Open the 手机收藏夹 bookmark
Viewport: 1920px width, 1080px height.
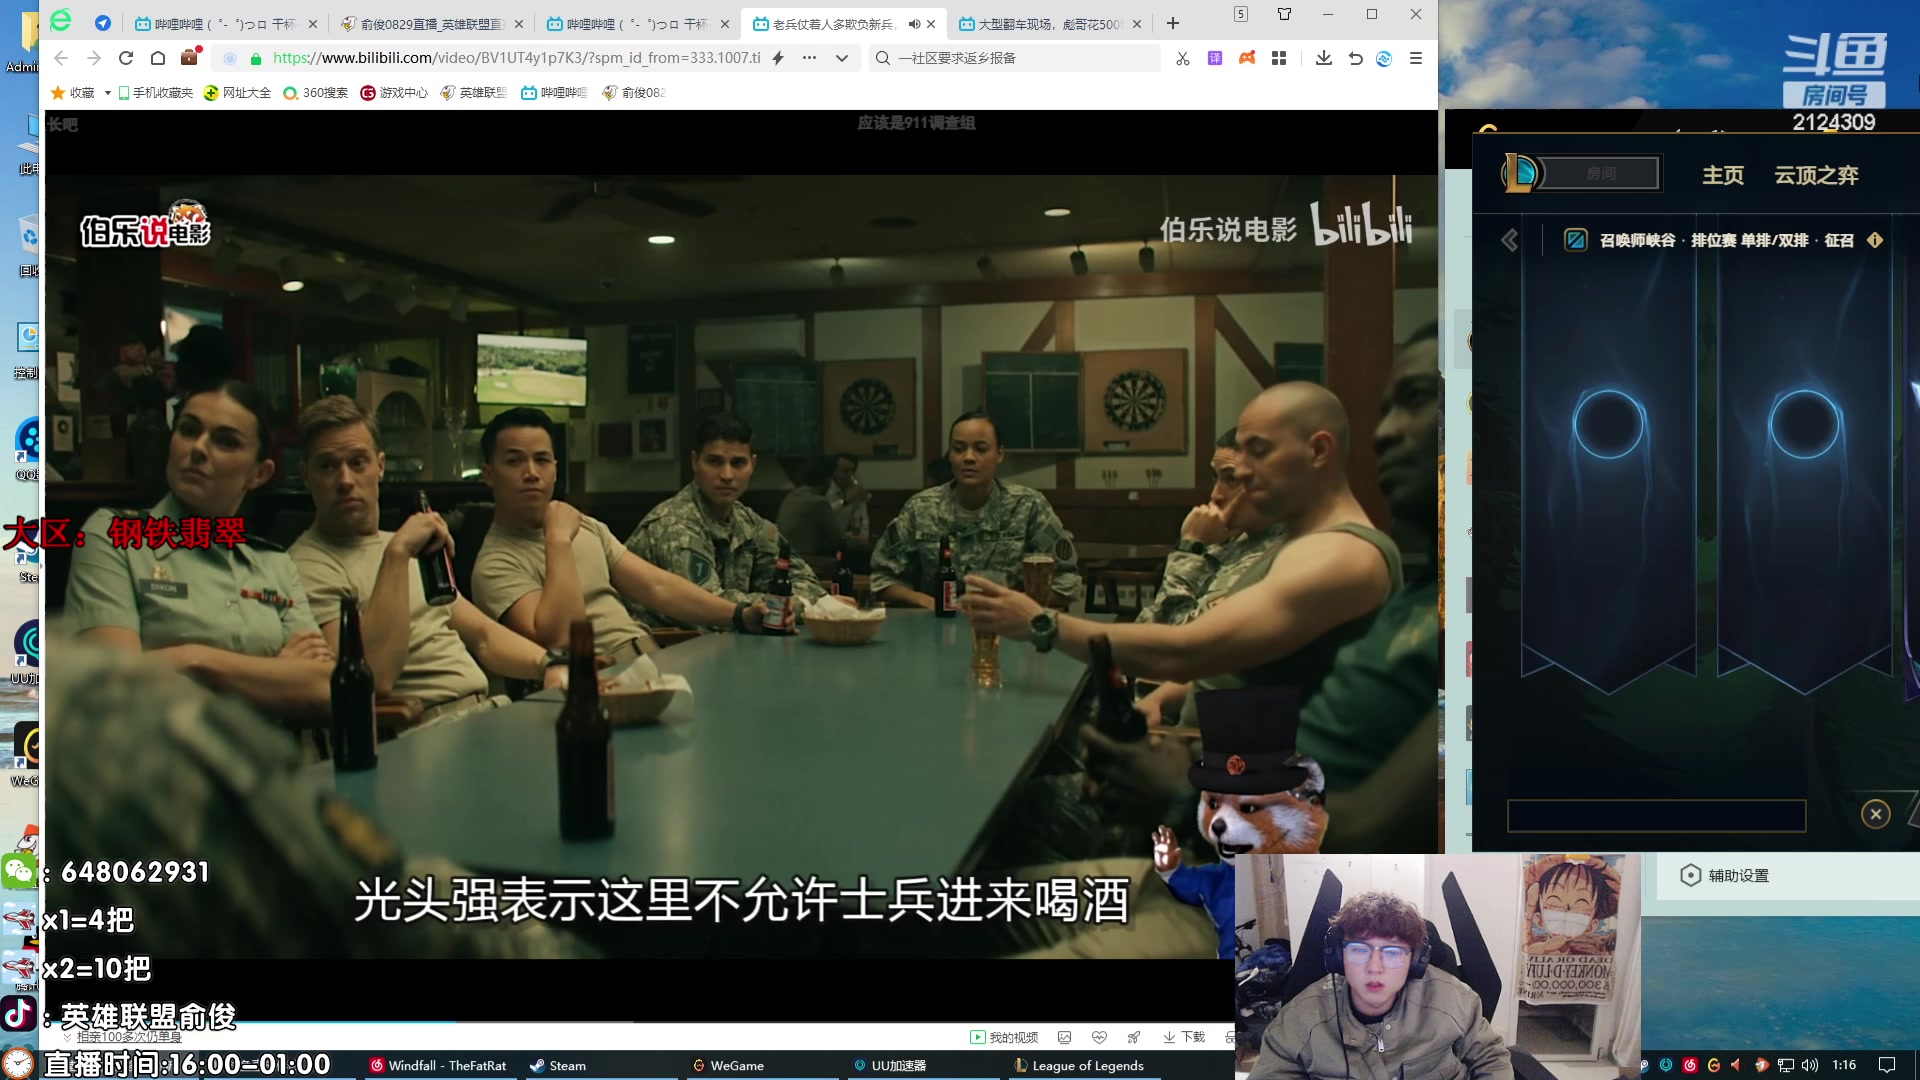click(155, 92)
